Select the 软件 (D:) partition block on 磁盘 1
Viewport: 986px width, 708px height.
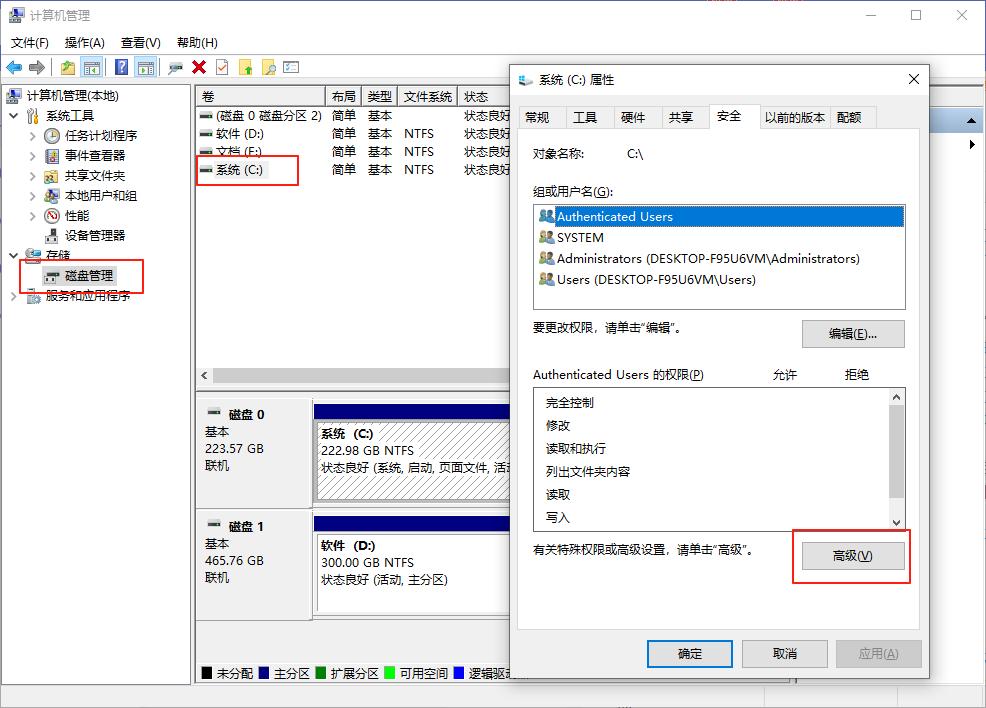point(413,572)
